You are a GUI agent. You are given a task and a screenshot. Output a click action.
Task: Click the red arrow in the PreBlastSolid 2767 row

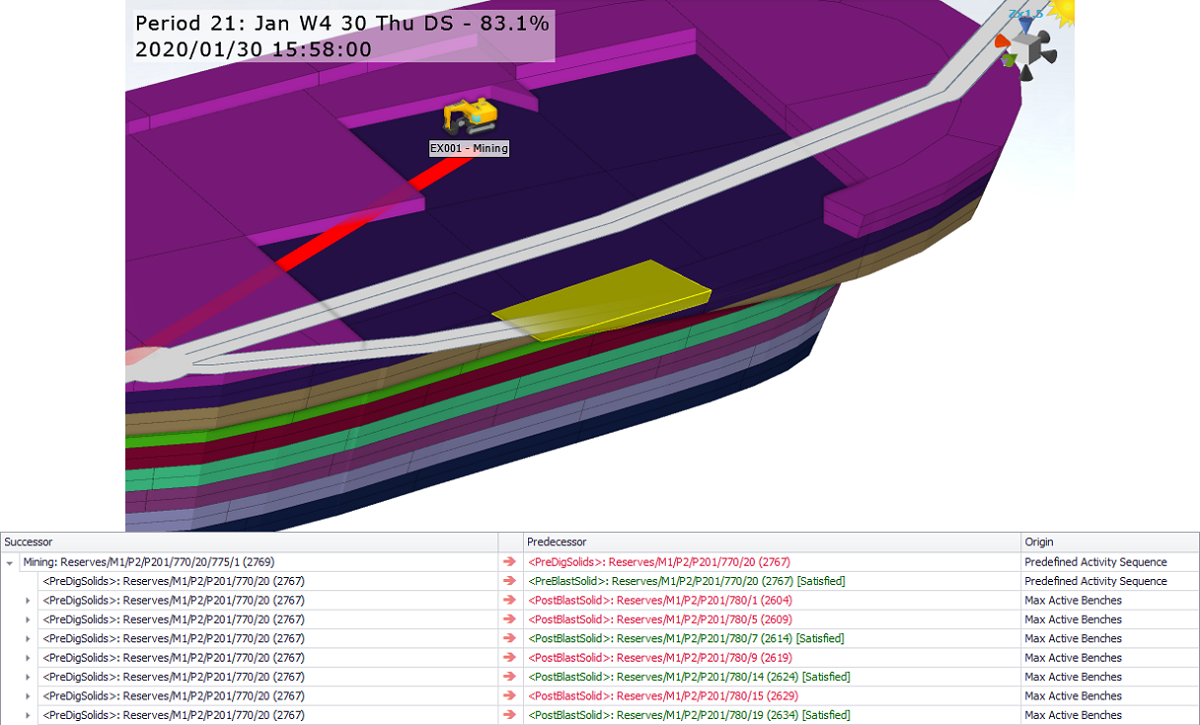click(511, 581)
